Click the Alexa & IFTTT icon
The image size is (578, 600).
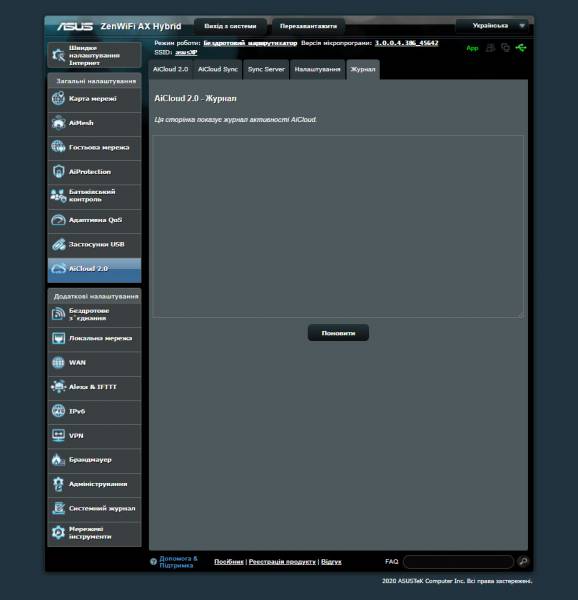tap(58, 387)
